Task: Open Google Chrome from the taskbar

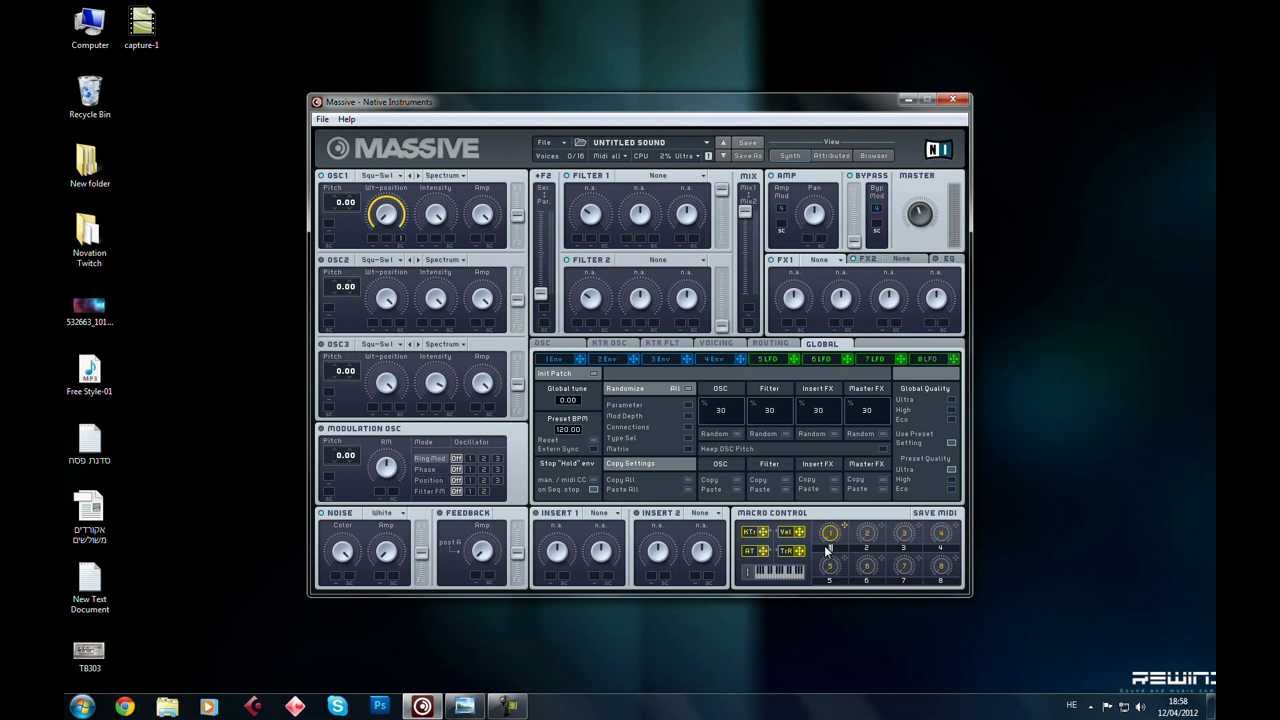Action: (x=124, y=706)
